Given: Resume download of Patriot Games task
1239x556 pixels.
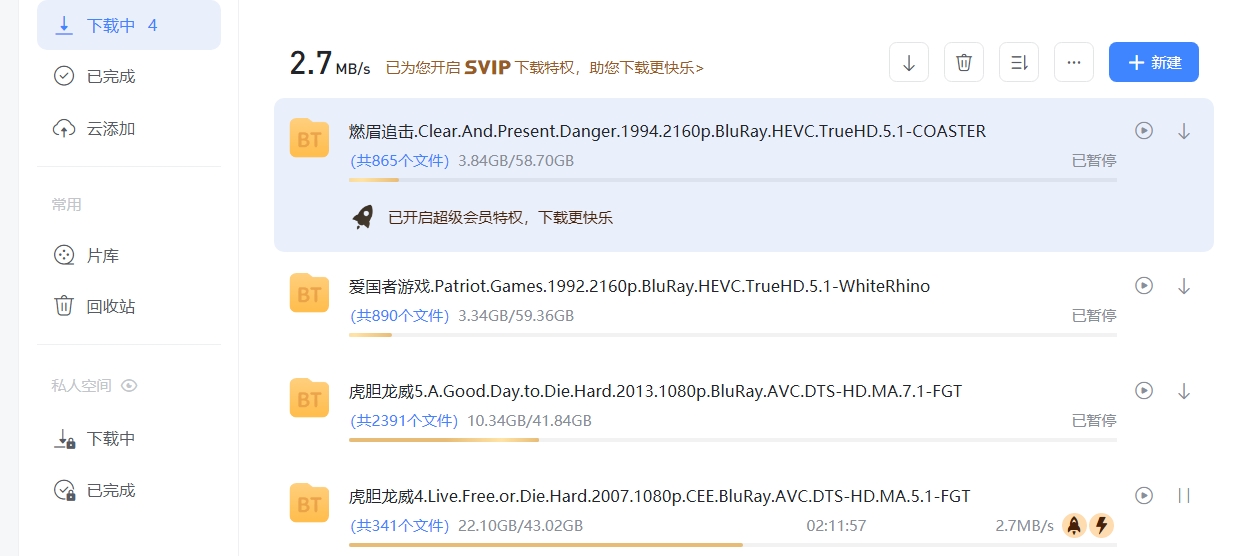Looking at the screenshot, I should [x=1184, y=287].
